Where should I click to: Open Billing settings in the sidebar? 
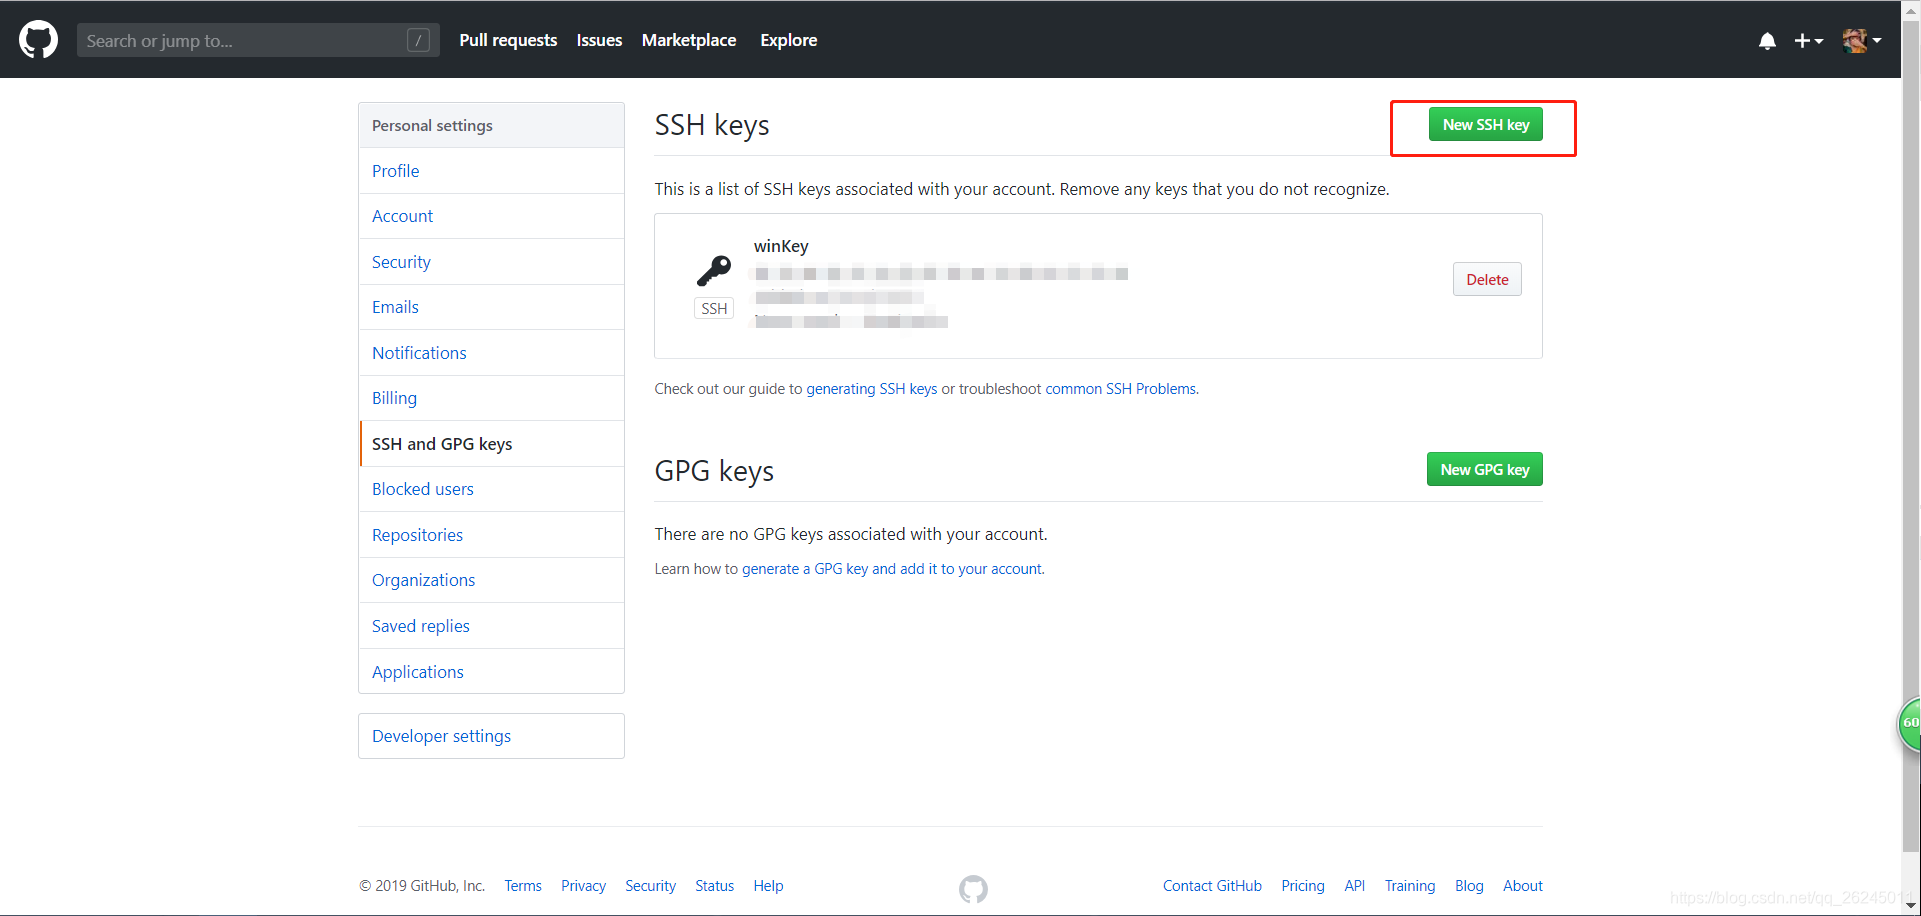coord(491,398)
